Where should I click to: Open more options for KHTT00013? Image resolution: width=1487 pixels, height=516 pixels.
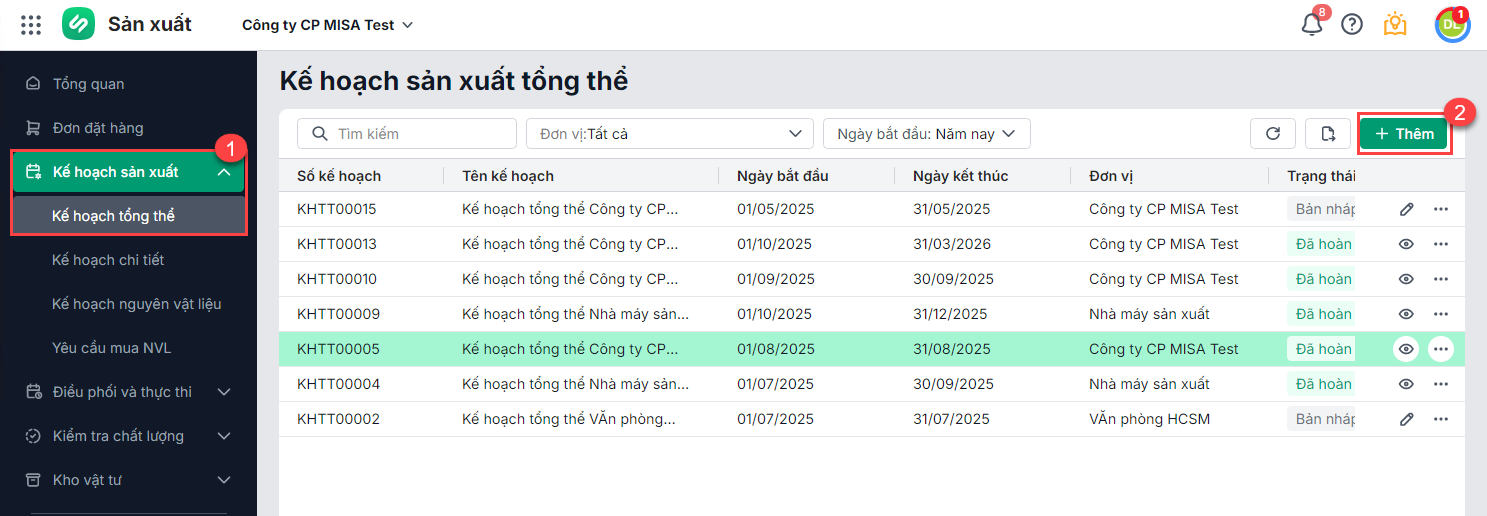point(1441,244)
